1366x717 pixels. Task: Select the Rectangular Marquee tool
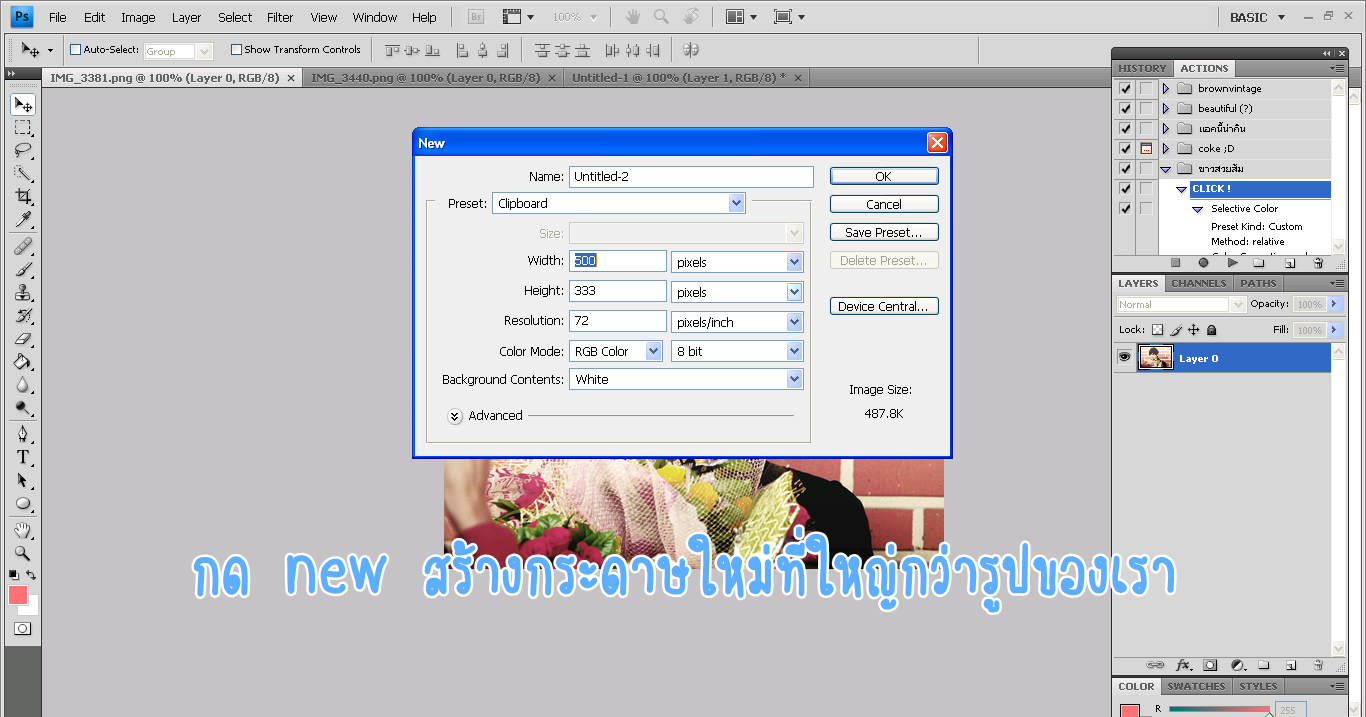[22, 128]
